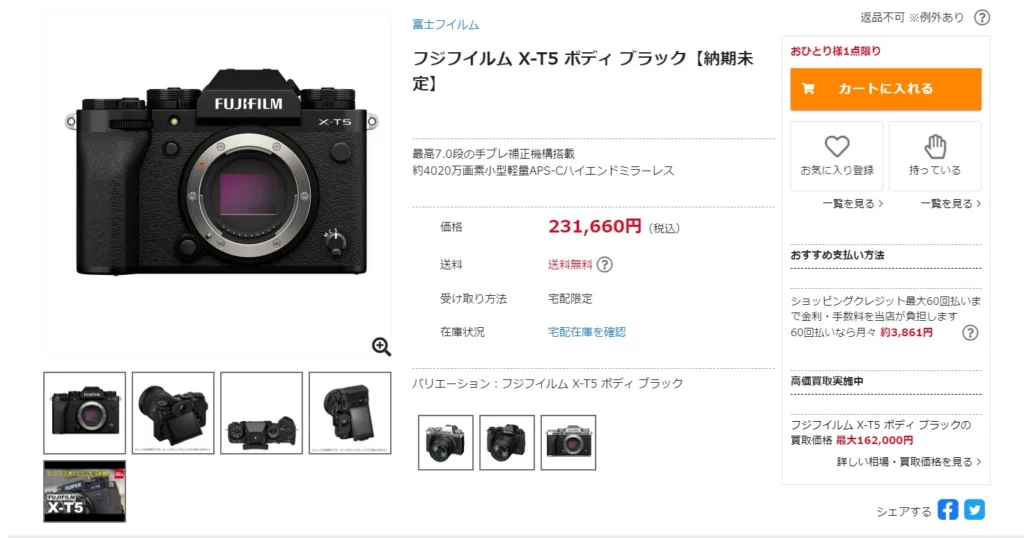Share on Twitter icon
Image resolution: width=1024 pixels, height=538 pixels.
pos(974,510)
